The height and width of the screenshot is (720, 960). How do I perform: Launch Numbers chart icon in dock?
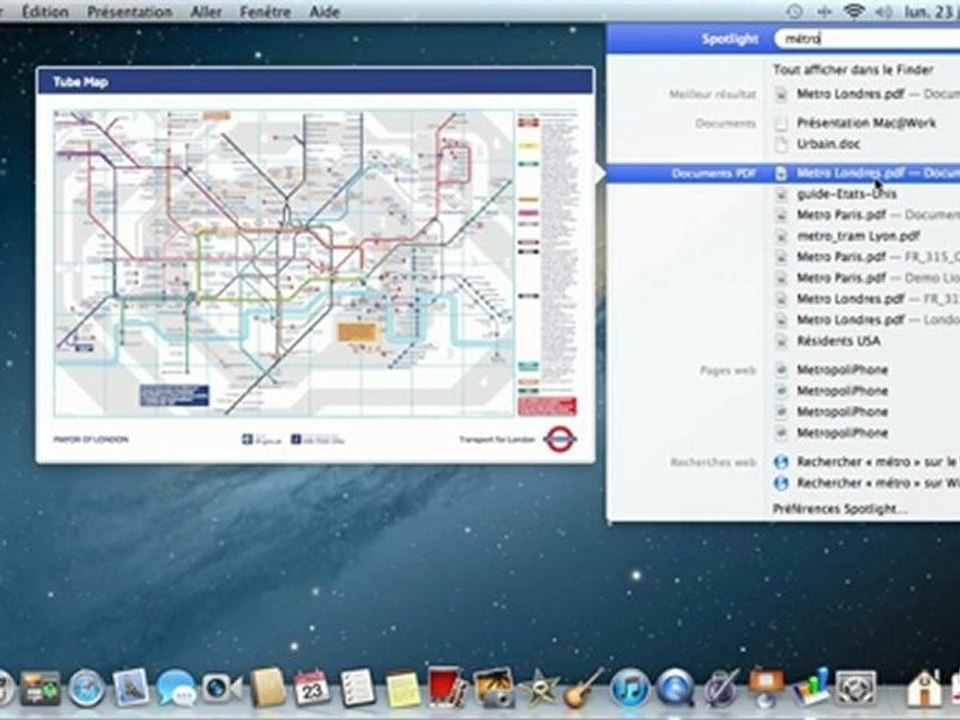coord(811,686)
